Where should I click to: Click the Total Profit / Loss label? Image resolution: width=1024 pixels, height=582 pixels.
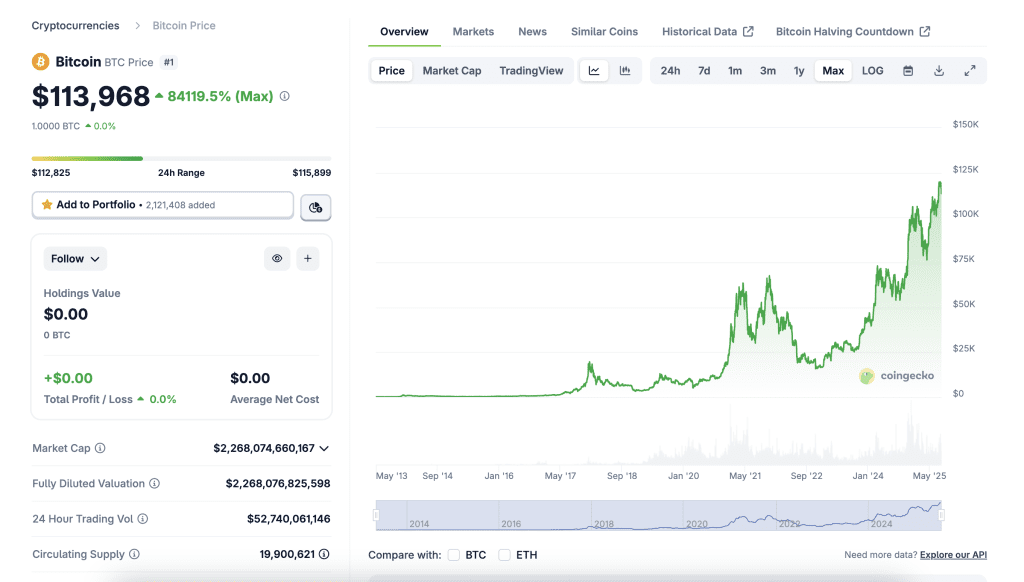pos(88,399)
